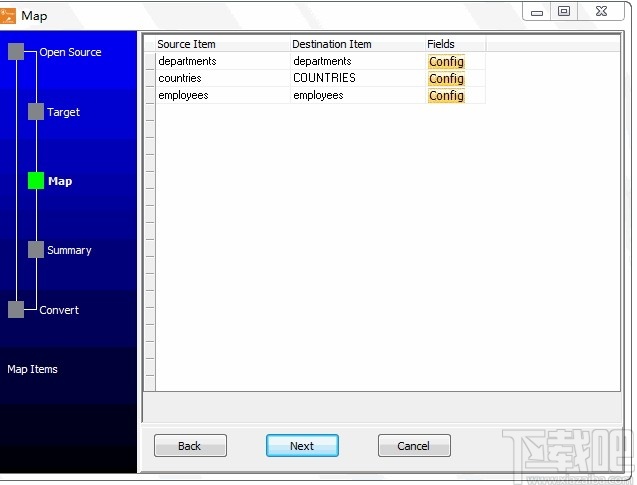
Task: Click the Open Source step square icon
Action: 16,52
